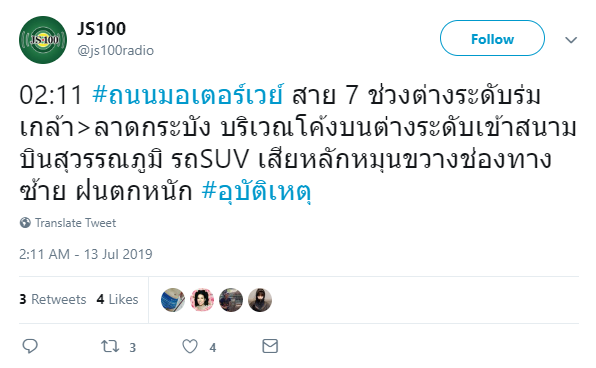Show the 4 Likes list
Viewport: 596px width, 368px height.
[117, 300]
